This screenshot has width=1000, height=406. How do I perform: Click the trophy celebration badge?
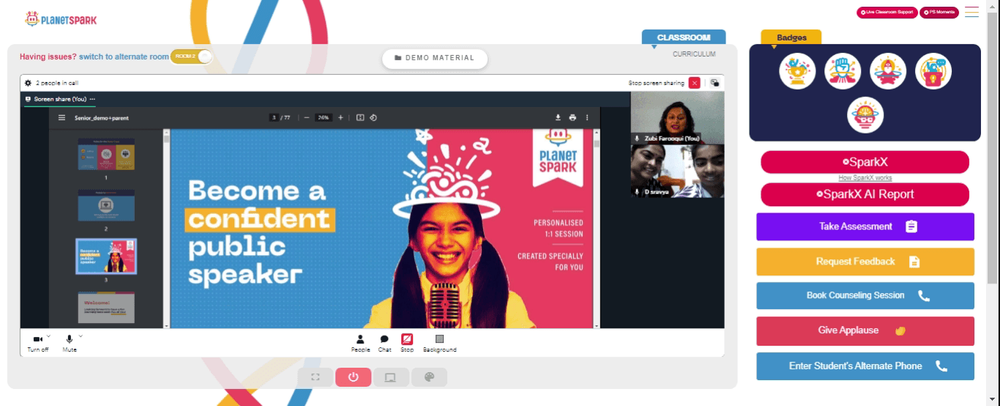(x=797, y=71)
